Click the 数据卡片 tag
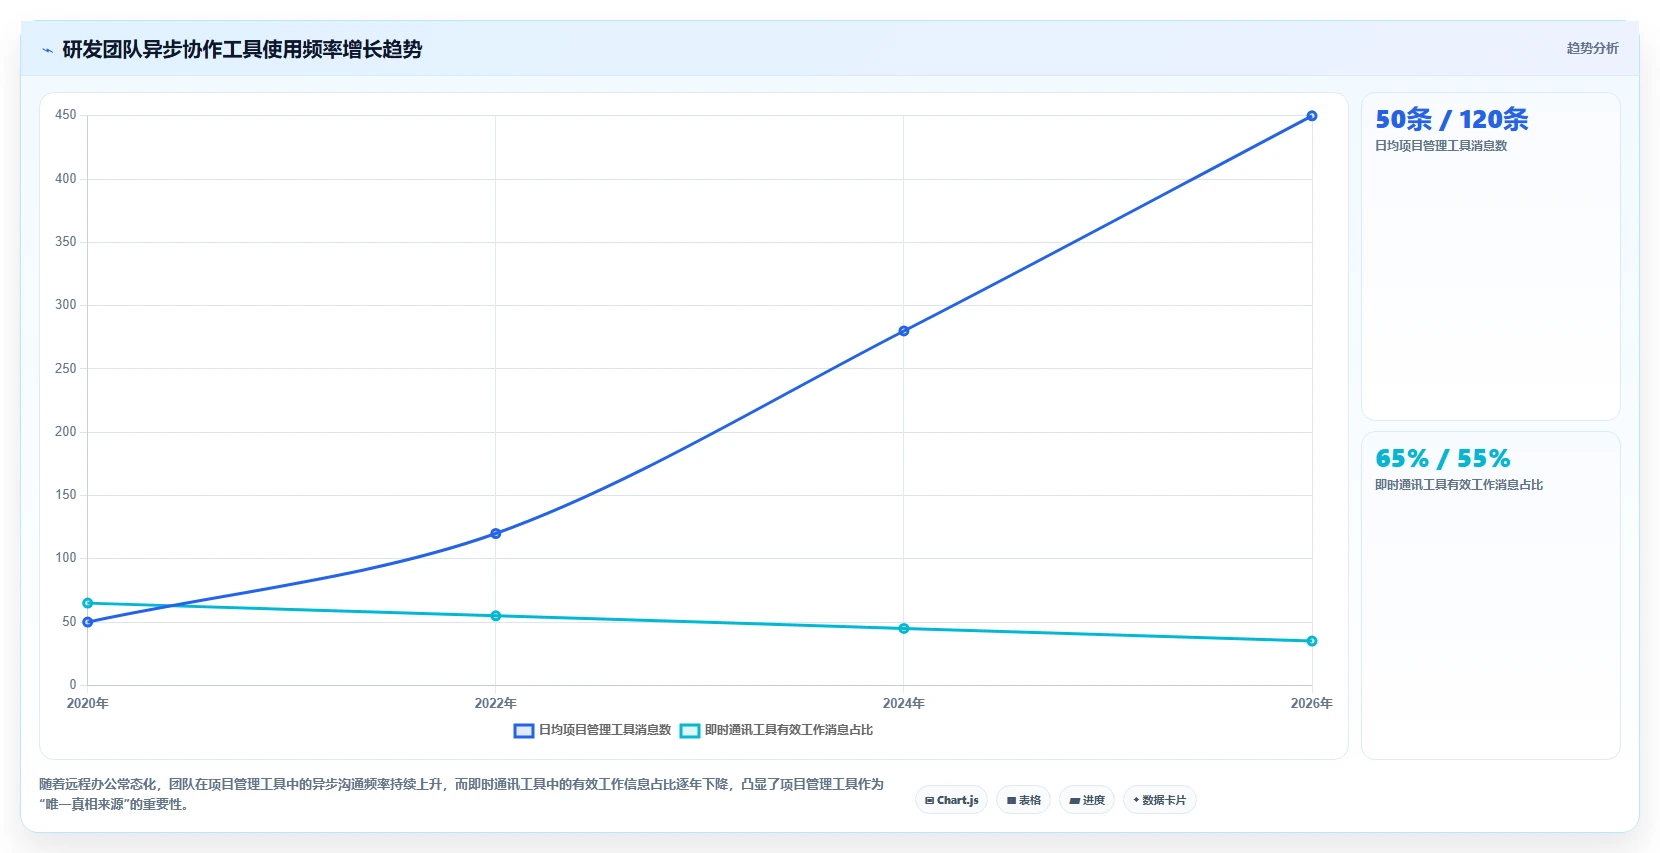 pos(1160,800)
